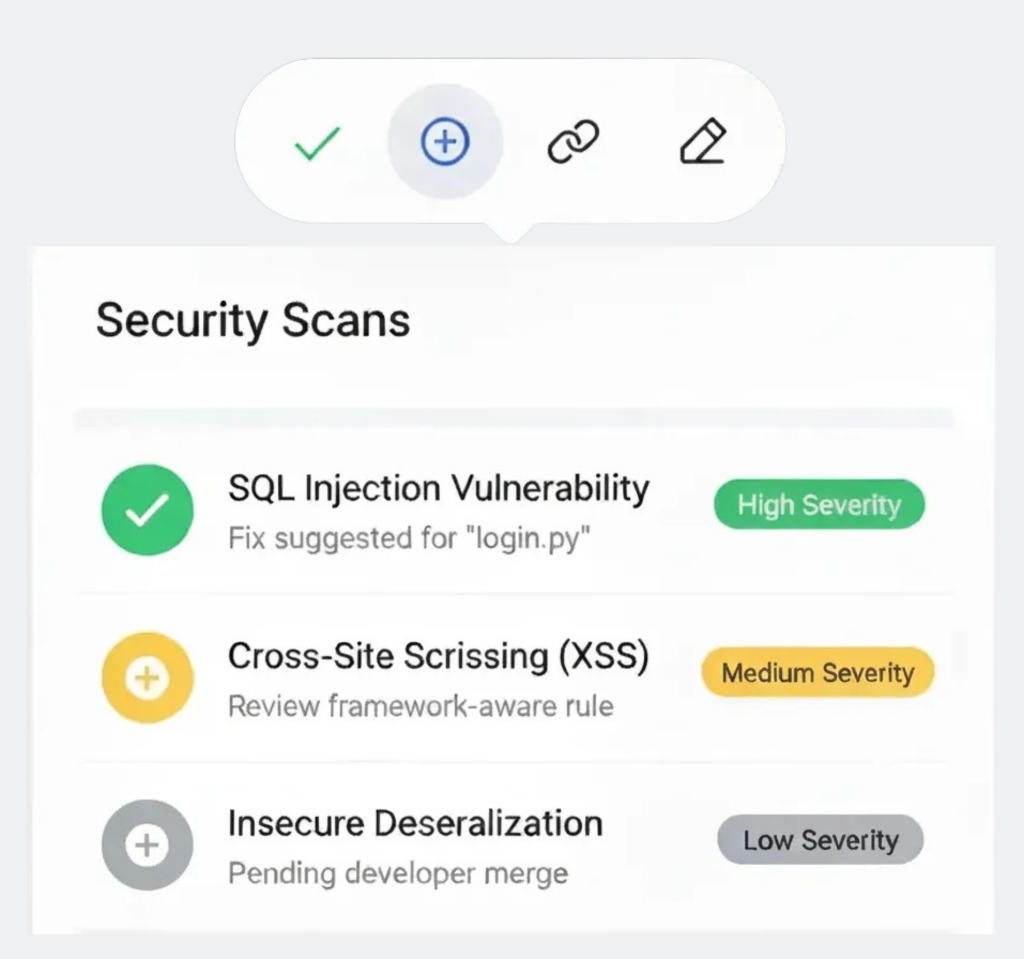Viewport: 1024px width, 959px height.
Task: Toggle the green check circle for SQL Injection
Action: pos(147,510)
